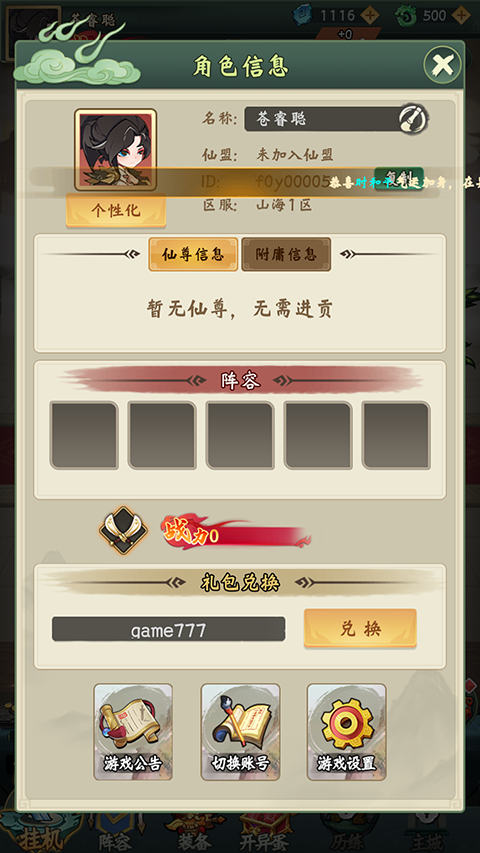
Task: Select the fifth empty 阵容 slot
Action: (x=396, y=435)
